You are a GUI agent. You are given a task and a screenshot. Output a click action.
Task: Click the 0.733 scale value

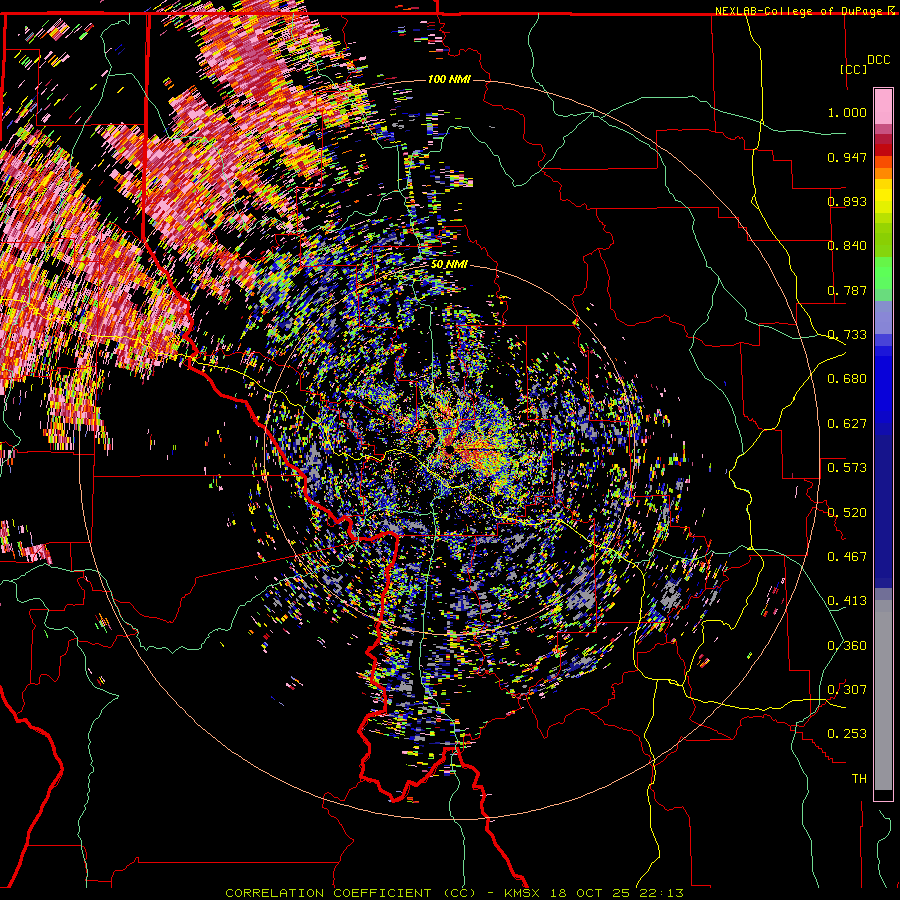847,335
